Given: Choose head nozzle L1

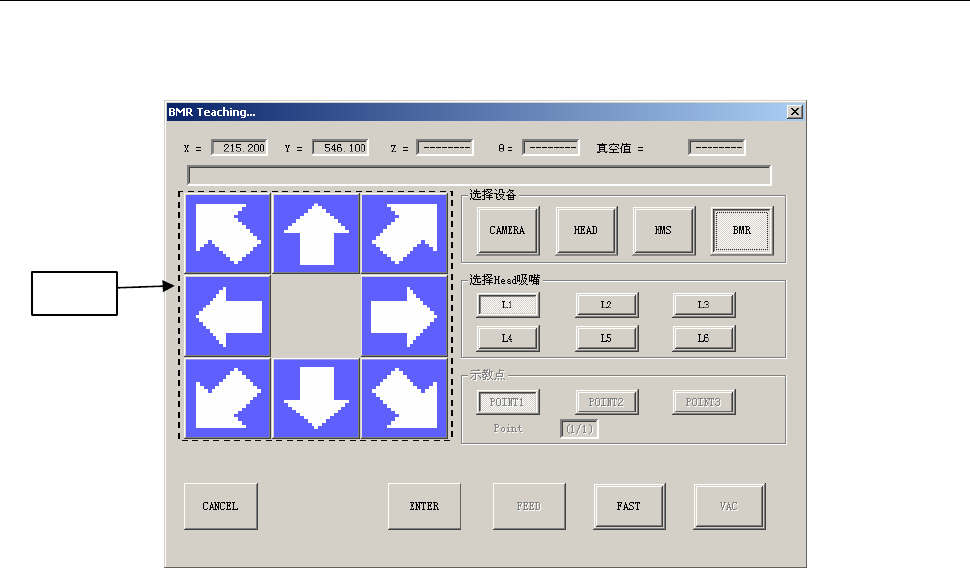Looking at the screenshot, I should (x=508, y=305).
